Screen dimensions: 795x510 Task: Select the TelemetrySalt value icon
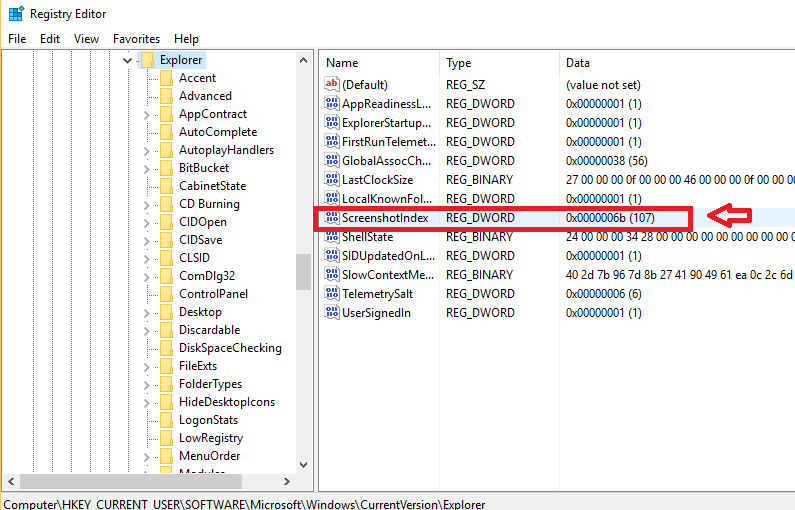pos(332,294)
